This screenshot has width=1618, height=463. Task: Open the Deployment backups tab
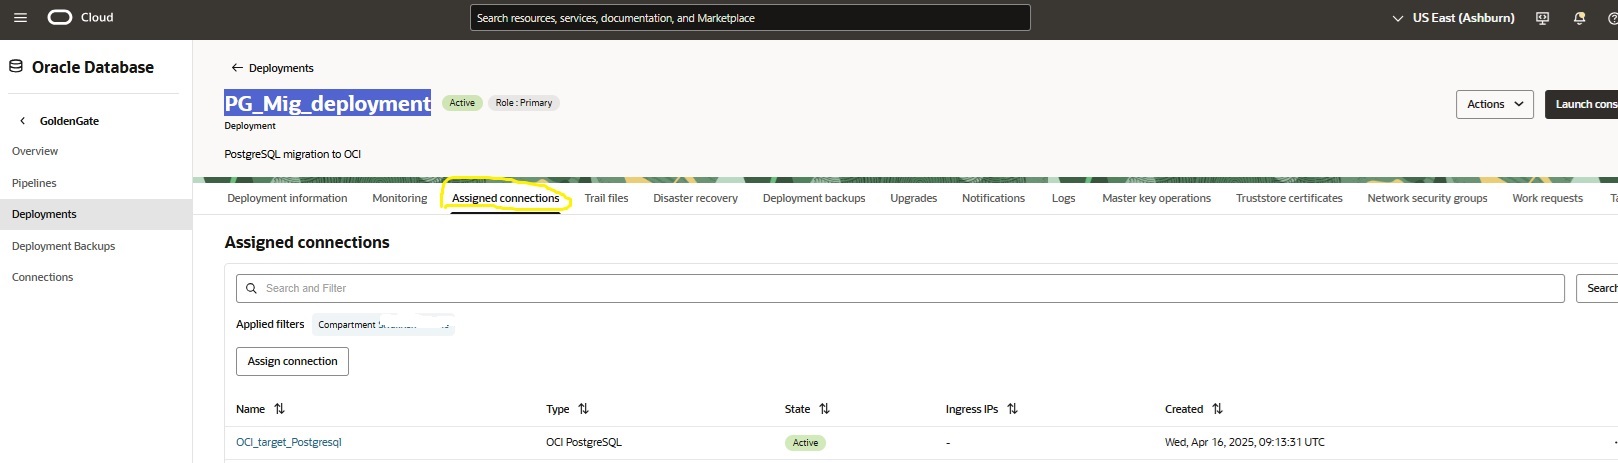point(814,198)
